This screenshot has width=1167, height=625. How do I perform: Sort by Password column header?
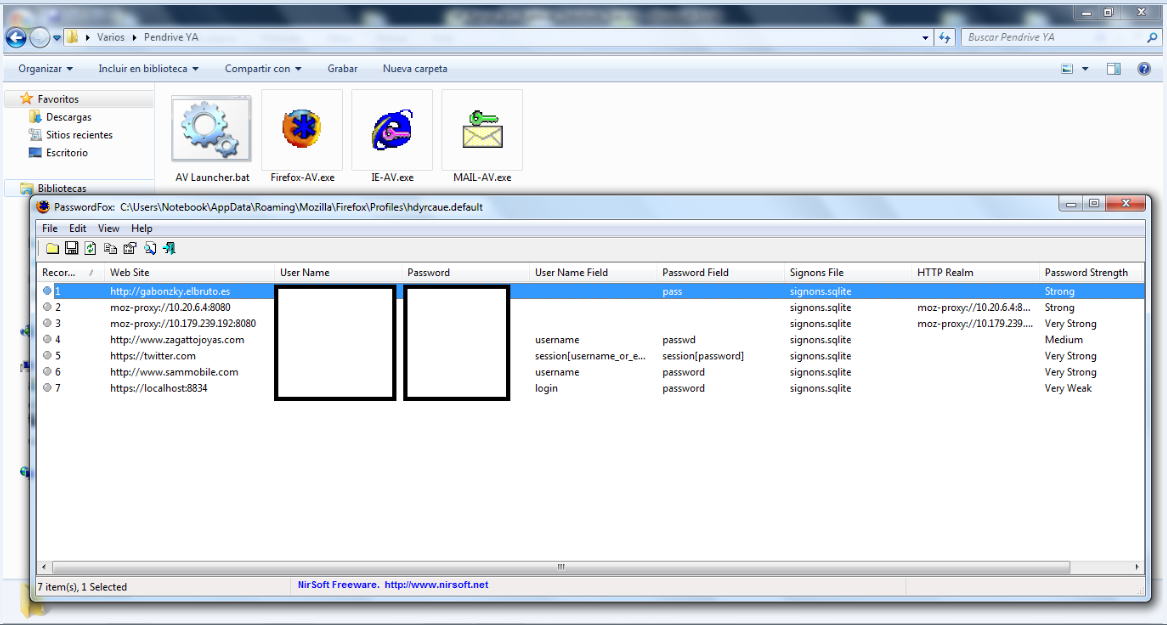(465, 272)
